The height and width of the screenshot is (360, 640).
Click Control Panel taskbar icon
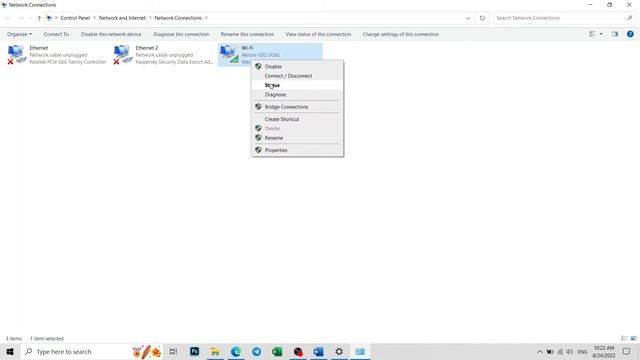click(360, 351)
